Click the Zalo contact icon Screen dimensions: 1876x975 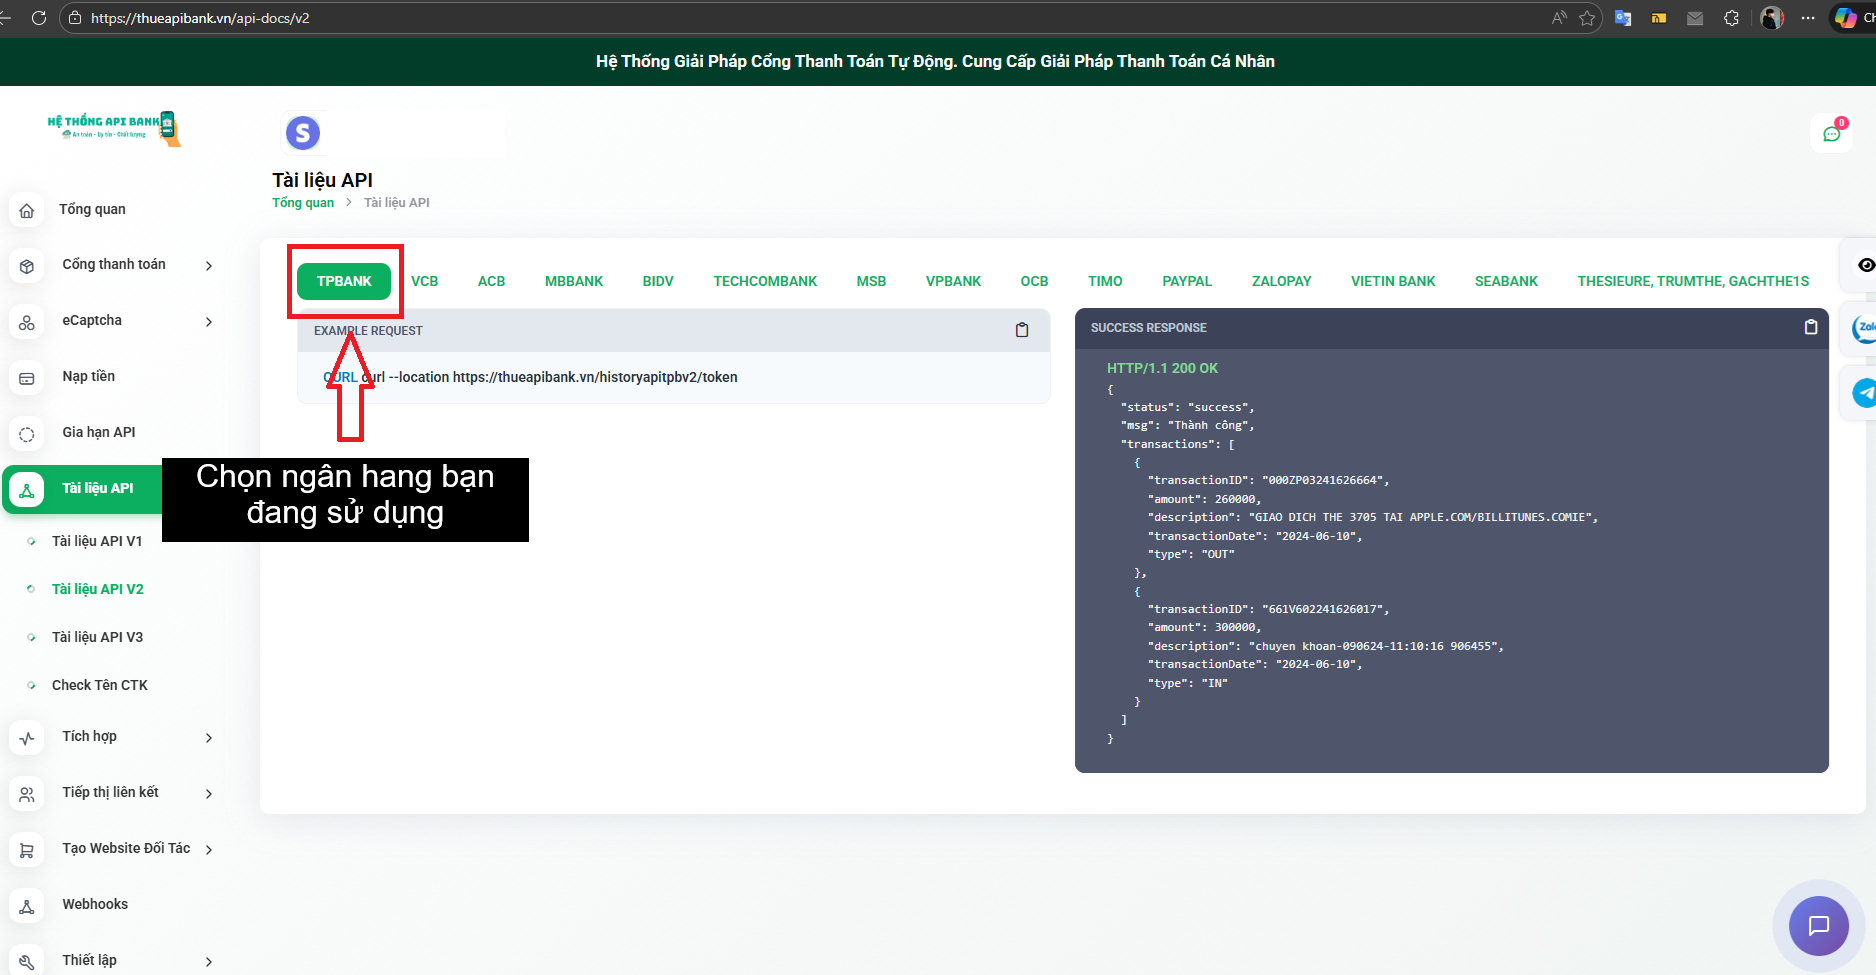(1864, 328)
